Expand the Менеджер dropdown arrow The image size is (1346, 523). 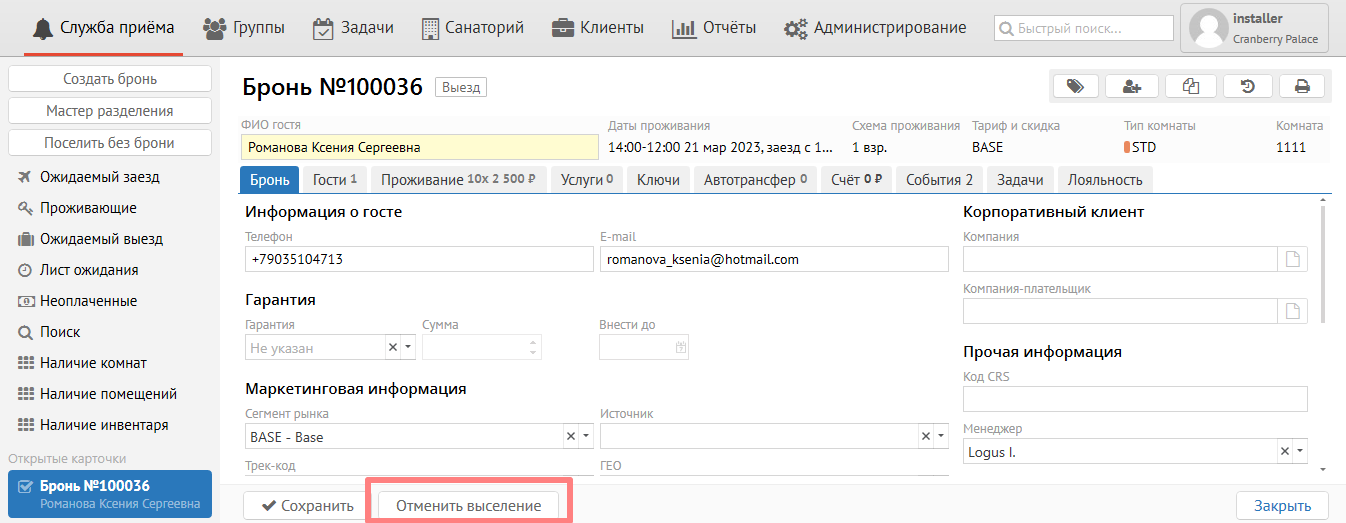(x=1299, y=452)
